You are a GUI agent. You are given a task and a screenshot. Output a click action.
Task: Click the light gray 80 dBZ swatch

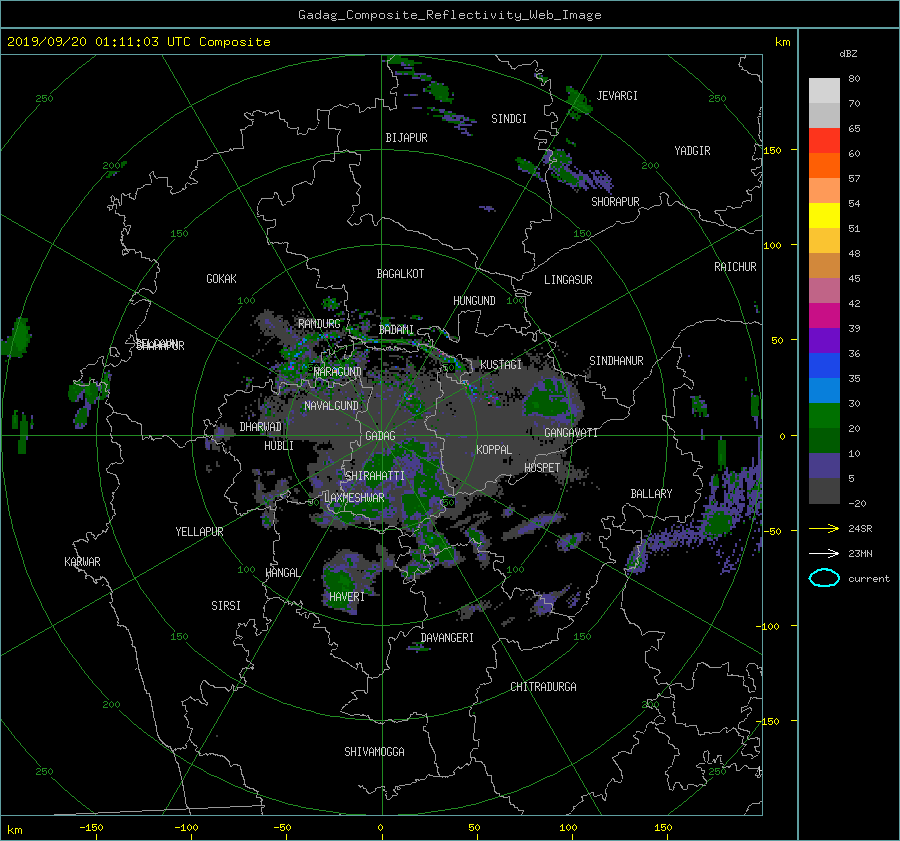824,90
